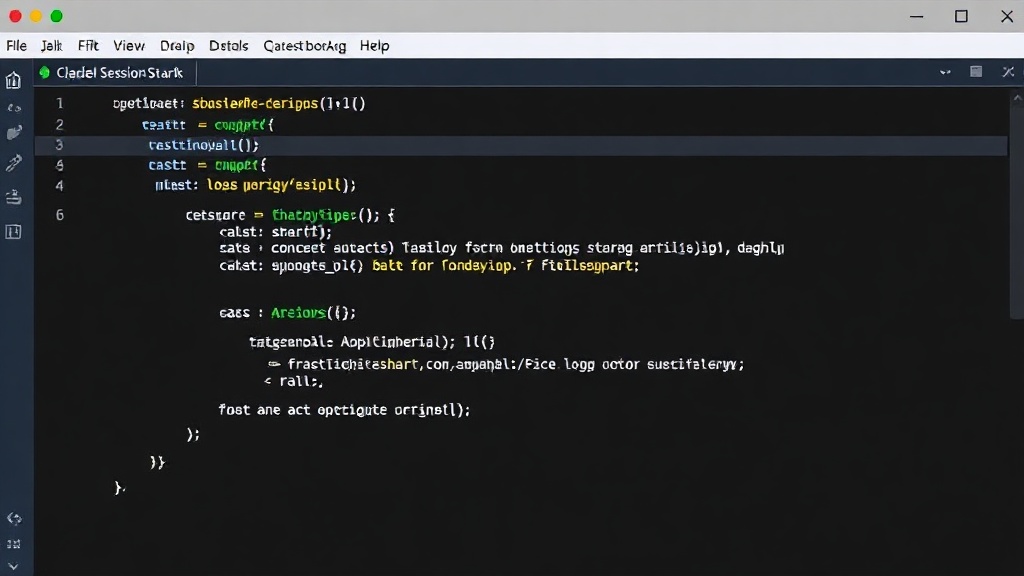1024x576 pixels.
Task: Click the stack tray icon in the sidebar
Action: [14, 197]
